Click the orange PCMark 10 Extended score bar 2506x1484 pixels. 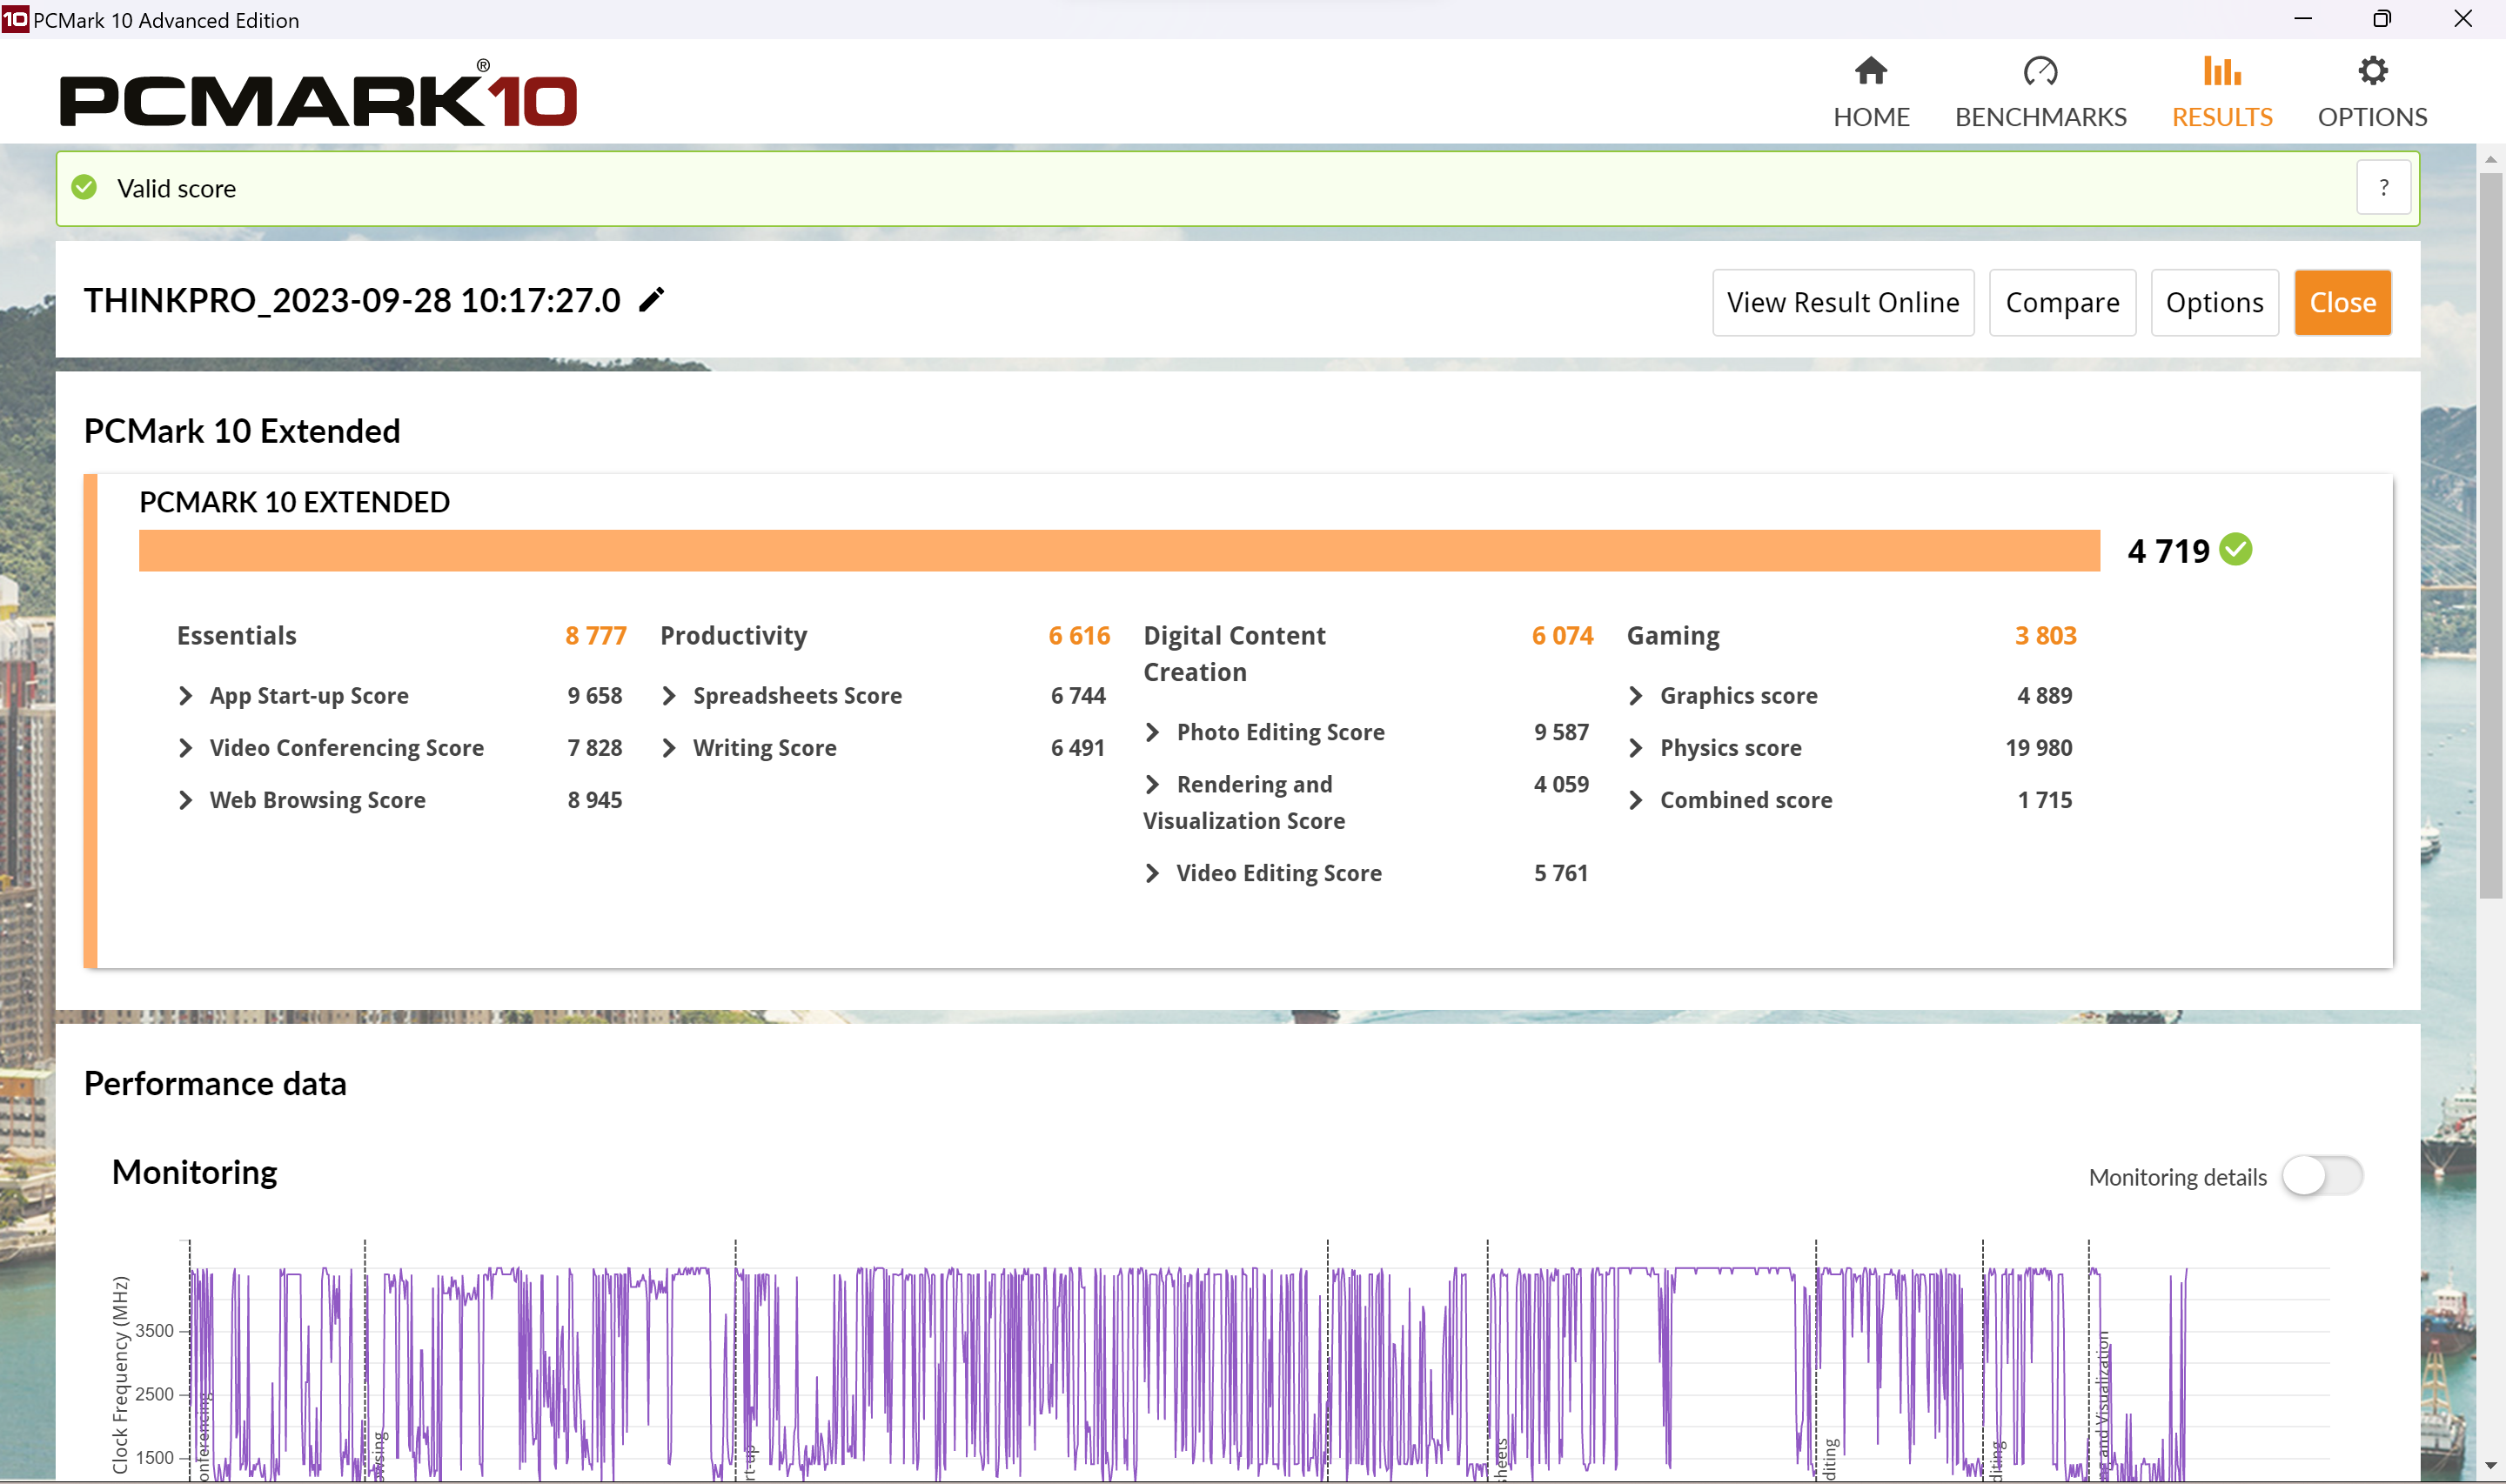pyautogui.click(x=1118, y=551)
